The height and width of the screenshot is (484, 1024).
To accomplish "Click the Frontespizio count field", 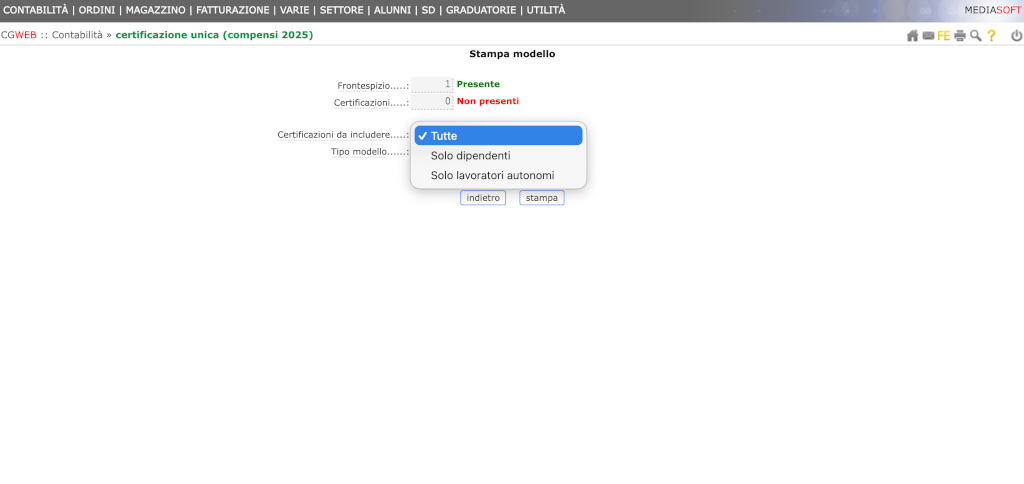I will pos(432,85).
